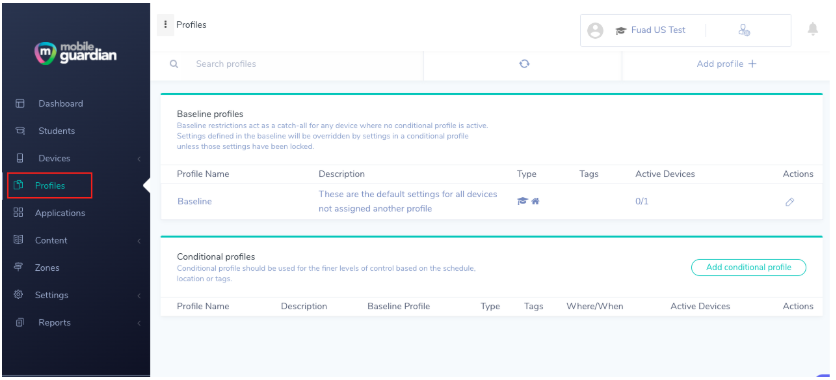Click the Conditional profiles heading
This screenshot has height=380, width=836.
(216, 256)
